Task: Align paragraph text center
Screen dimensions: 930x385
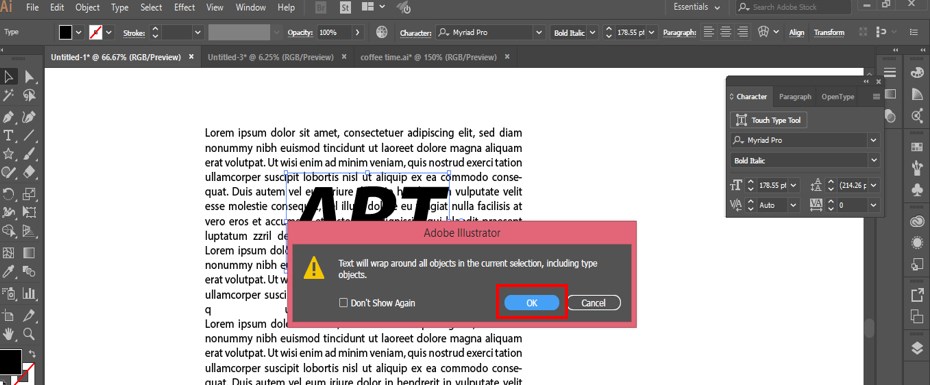Action: tap(727, 32)
